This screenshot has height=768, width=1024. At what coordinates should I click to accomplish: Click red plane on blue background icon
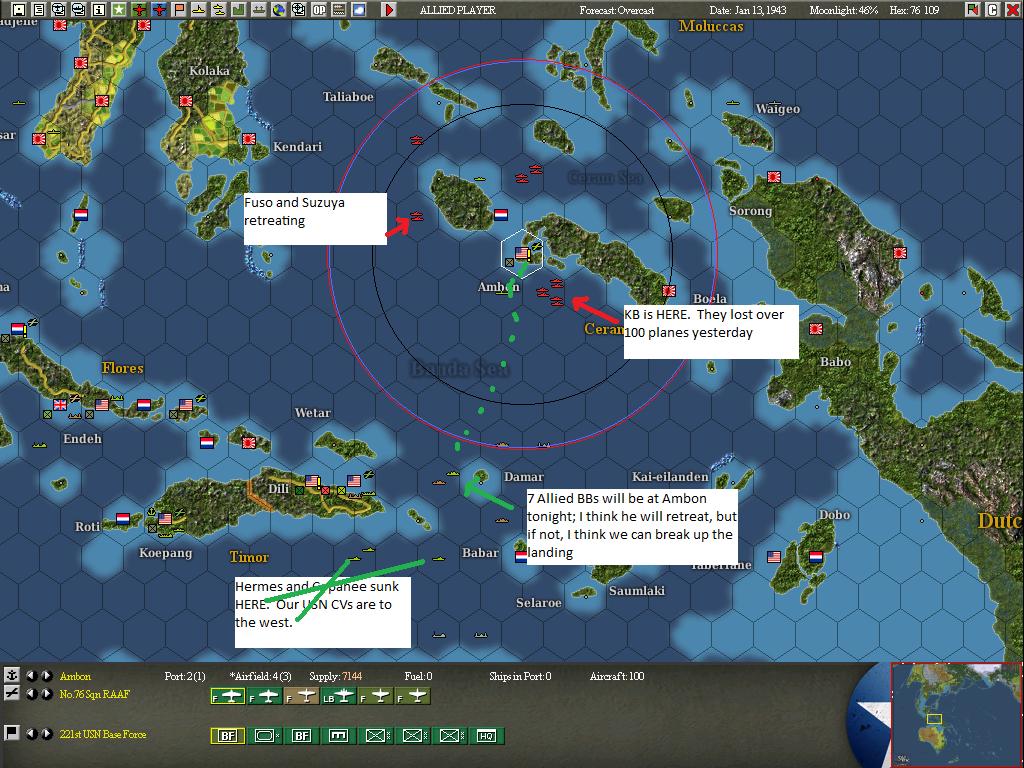click(x=159, y=9)
